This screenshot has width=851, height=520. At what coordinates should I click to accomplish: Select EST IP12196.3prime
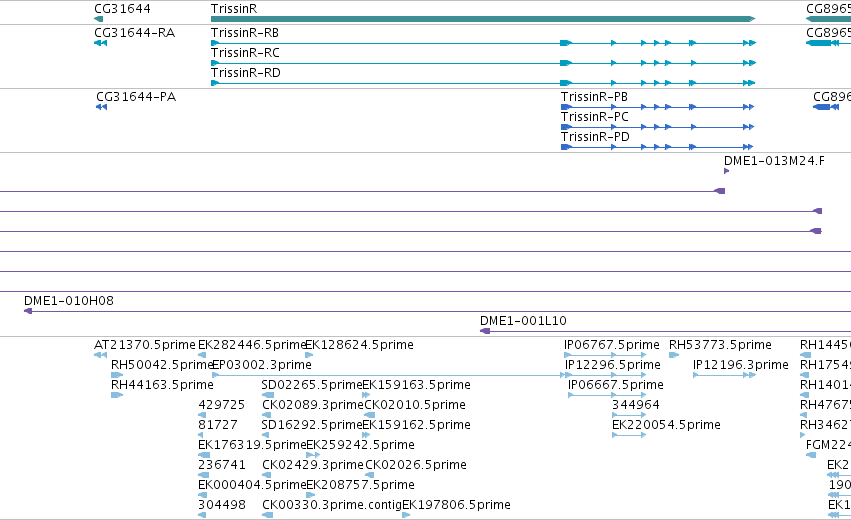point(740,365)
